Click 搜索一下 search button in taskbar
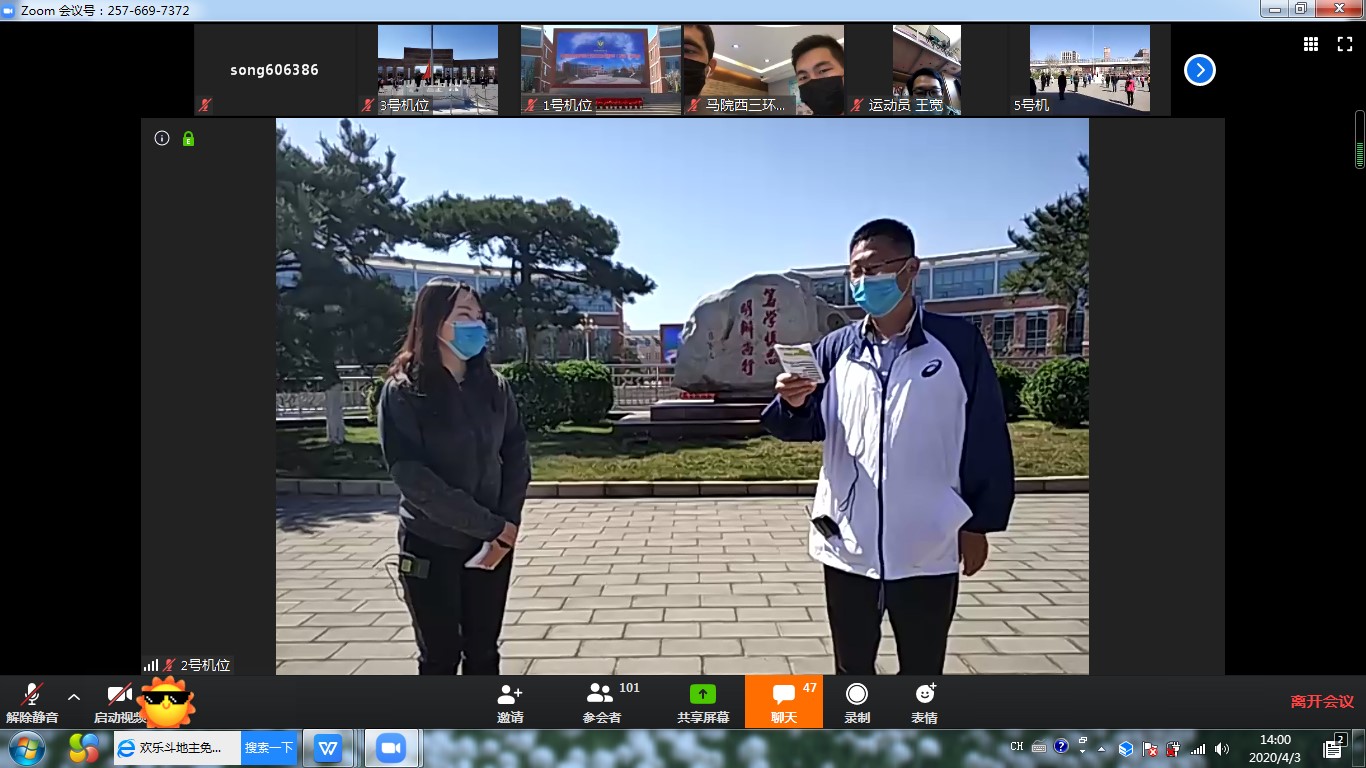This screenshot has width=1366, height=768. click(269, 747)
